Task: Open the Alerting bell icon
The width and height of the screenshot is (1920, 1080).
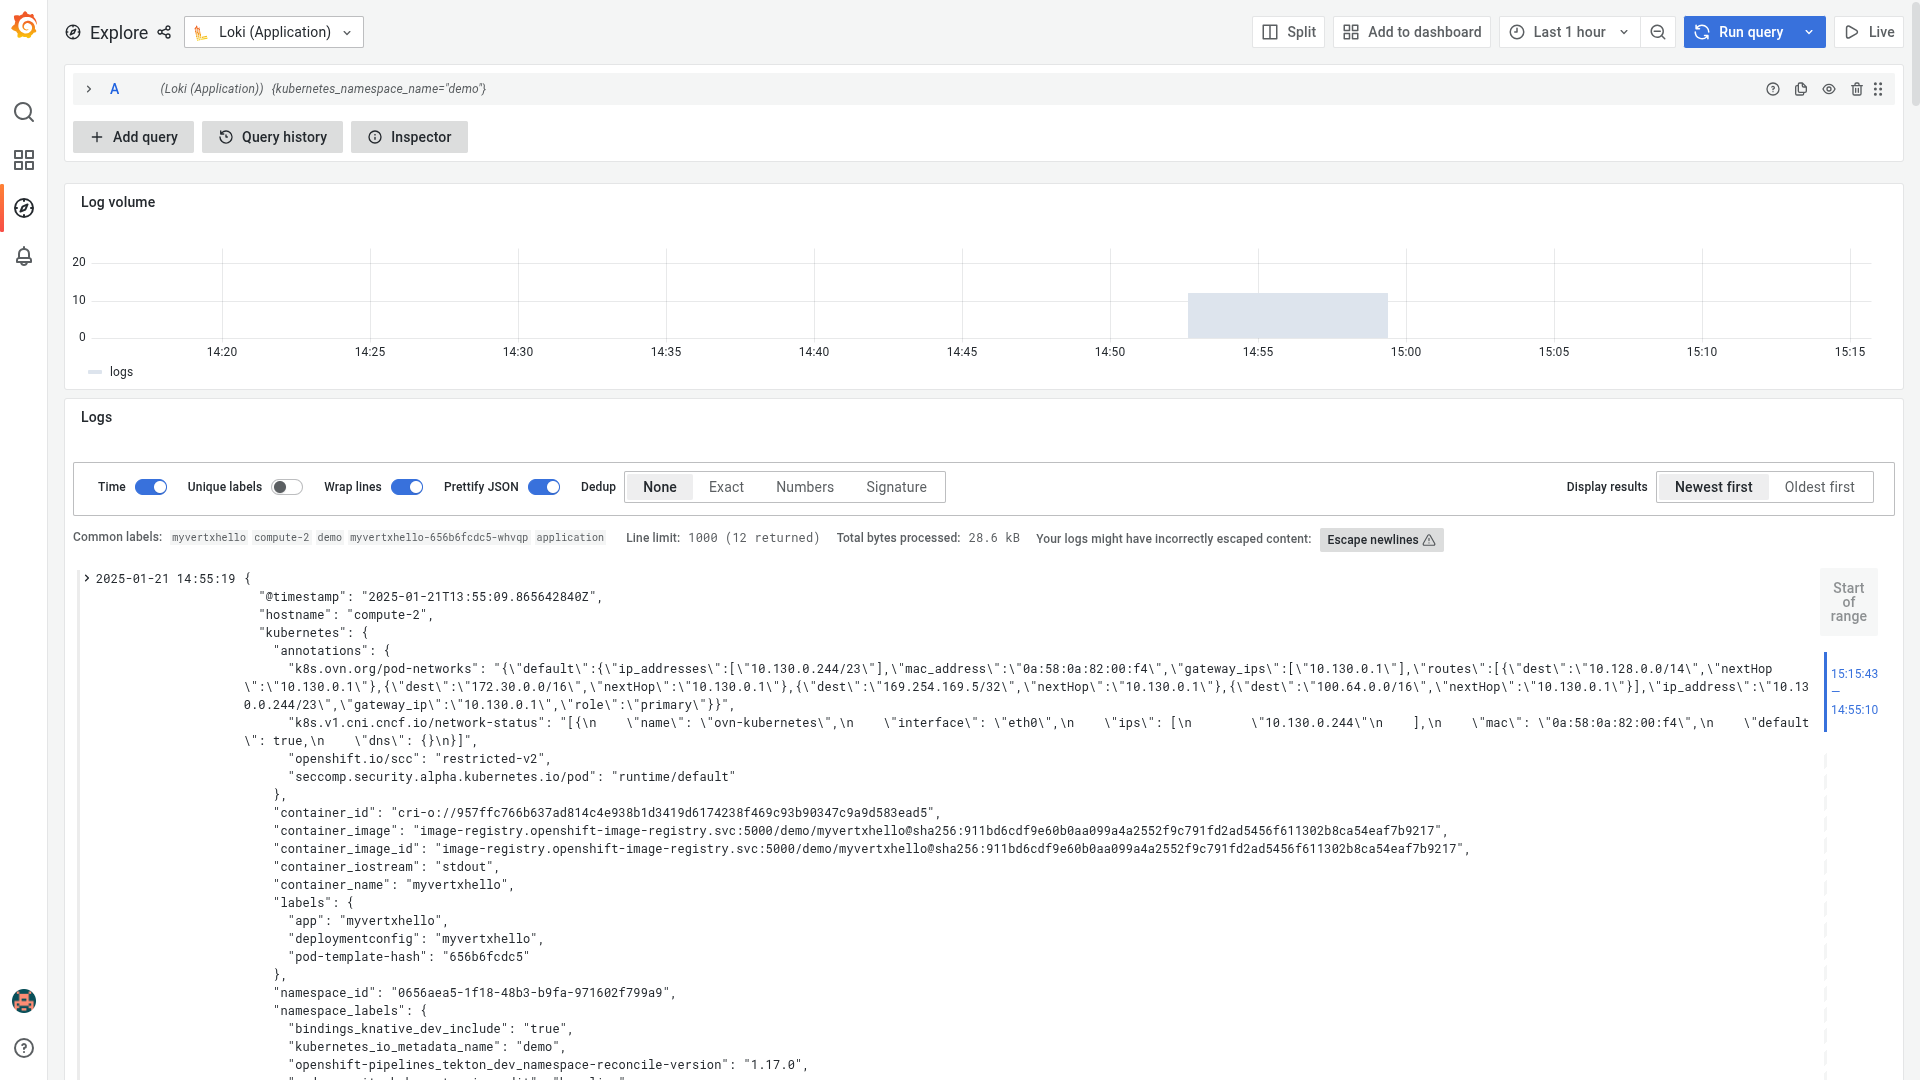Action: (24, 257)
